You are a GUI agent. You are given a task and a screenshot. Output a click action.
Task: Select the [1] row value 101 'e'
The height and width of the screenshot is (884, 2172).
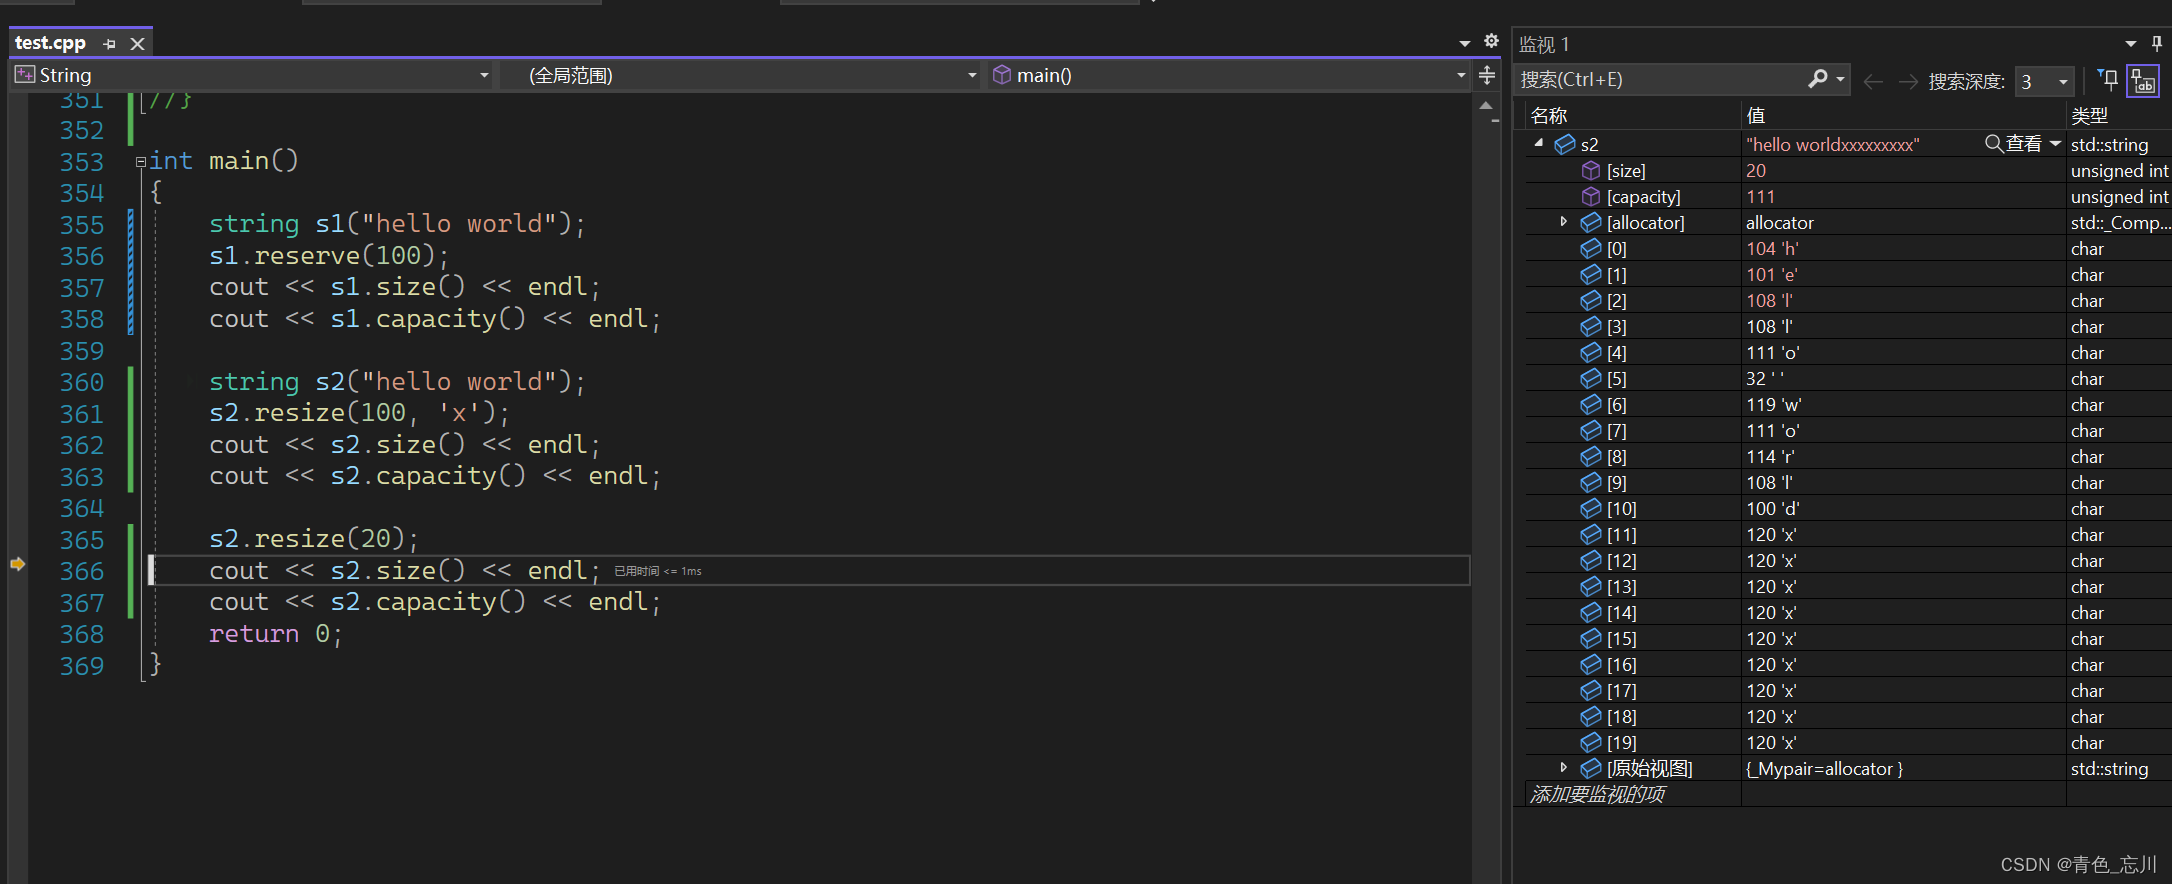(1772, 275)
